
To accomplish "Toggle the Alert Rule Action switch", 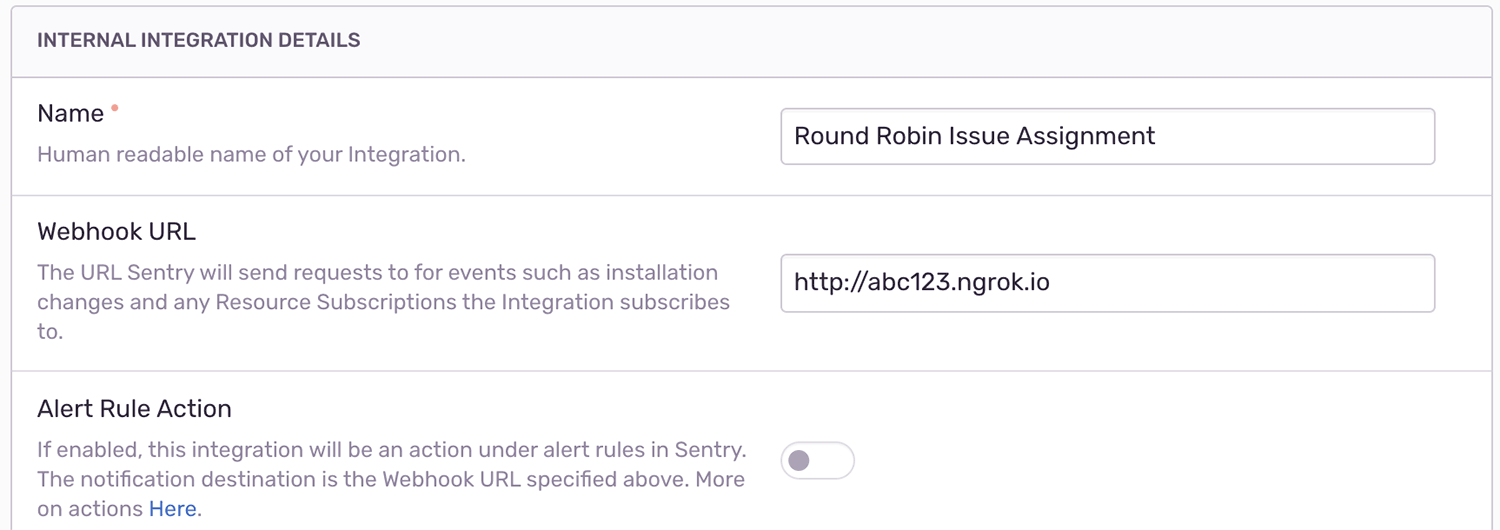I will [x=817, y=460].
